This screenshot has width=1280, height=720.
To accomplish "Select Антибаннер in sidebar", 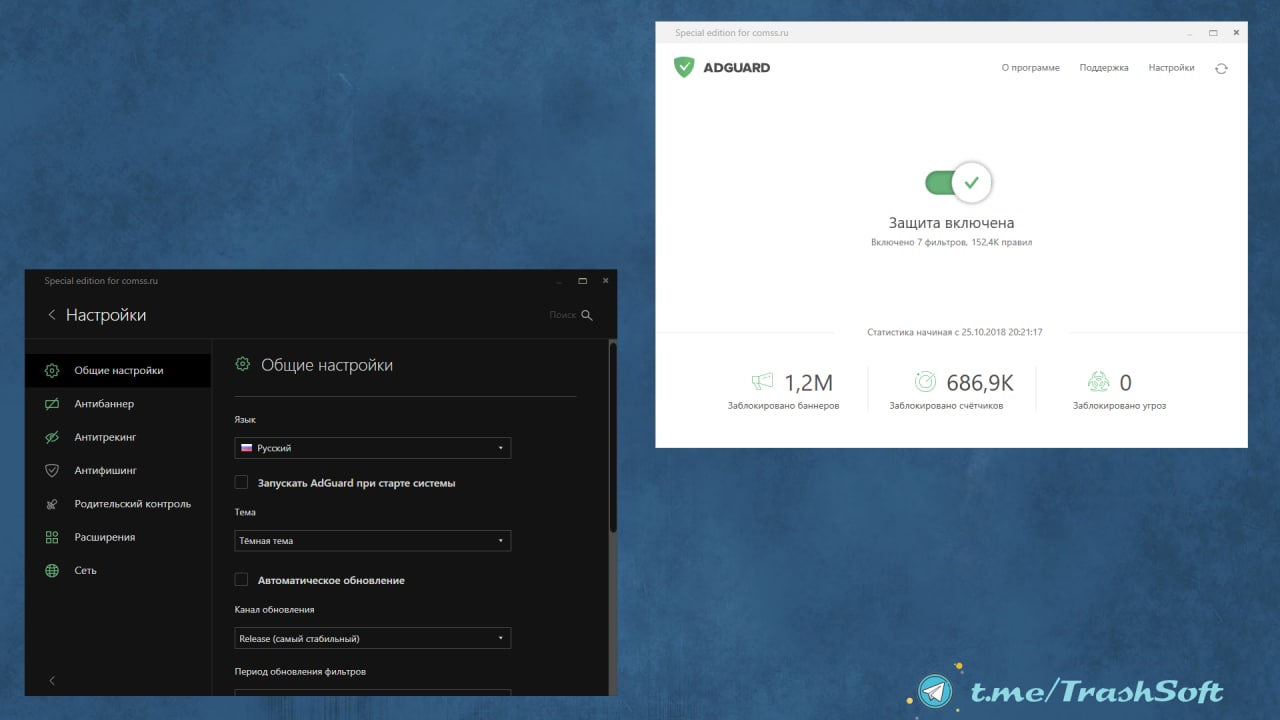I will click(118, 404).
